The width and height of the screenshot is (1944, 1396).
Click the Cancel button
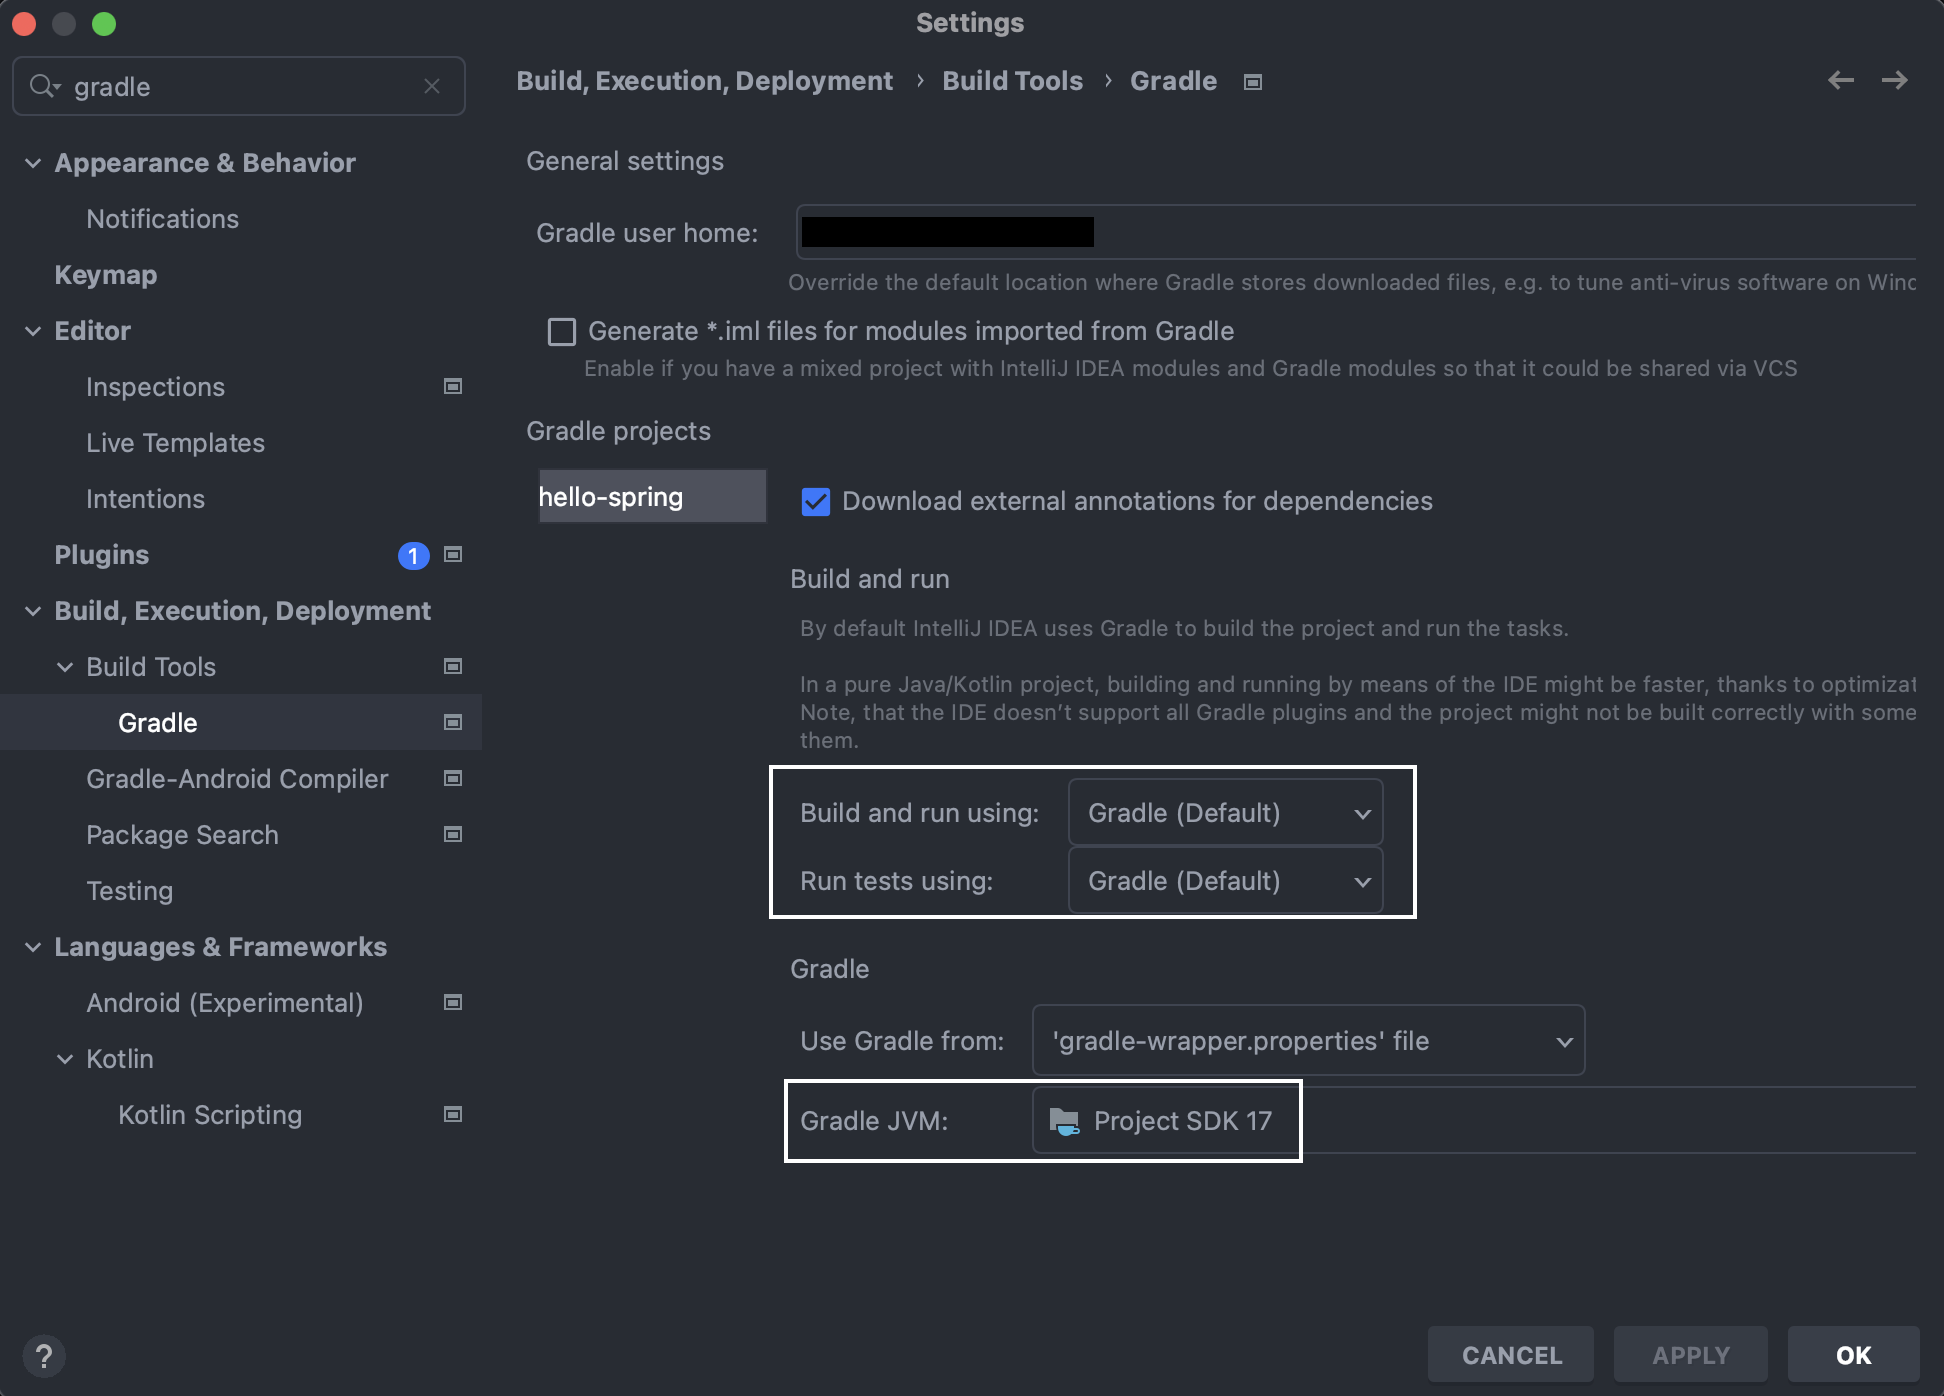click(1511, 1355)
